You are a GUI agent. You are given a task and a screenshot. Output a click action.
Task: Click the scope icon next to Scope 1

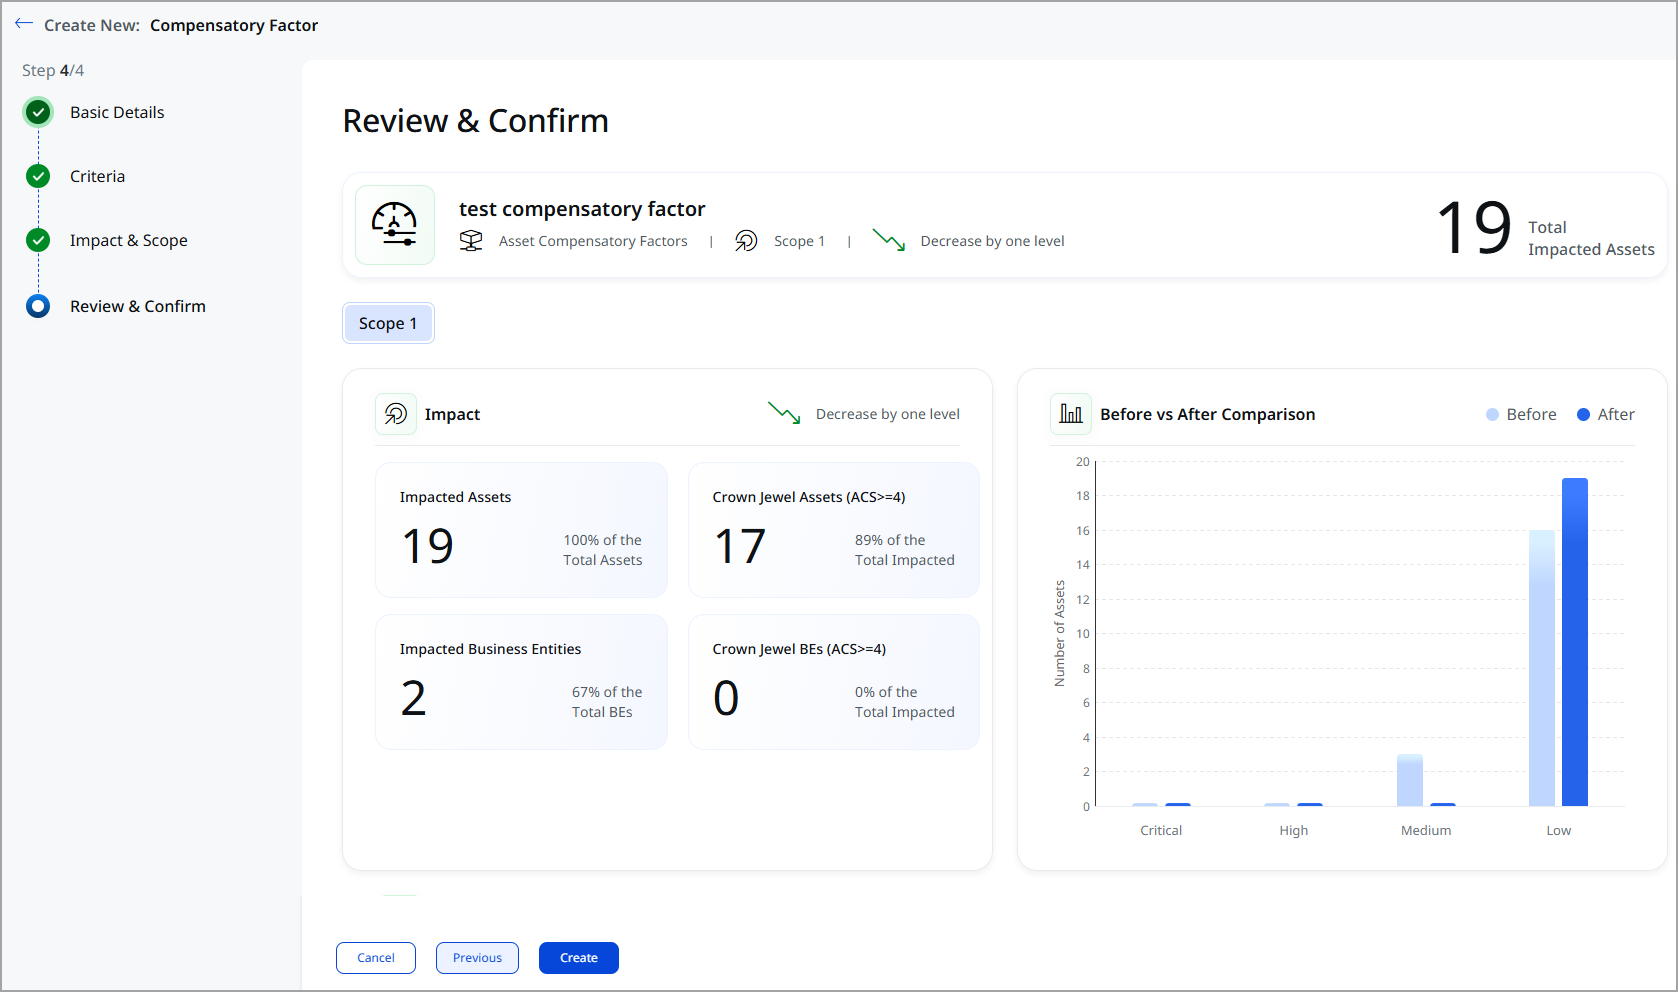point(745,240)
